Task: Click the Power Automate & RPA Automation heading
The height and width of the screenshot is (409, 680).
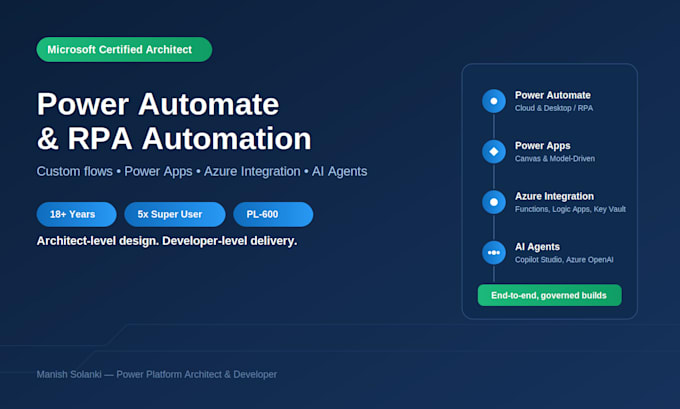Action: 174,121
